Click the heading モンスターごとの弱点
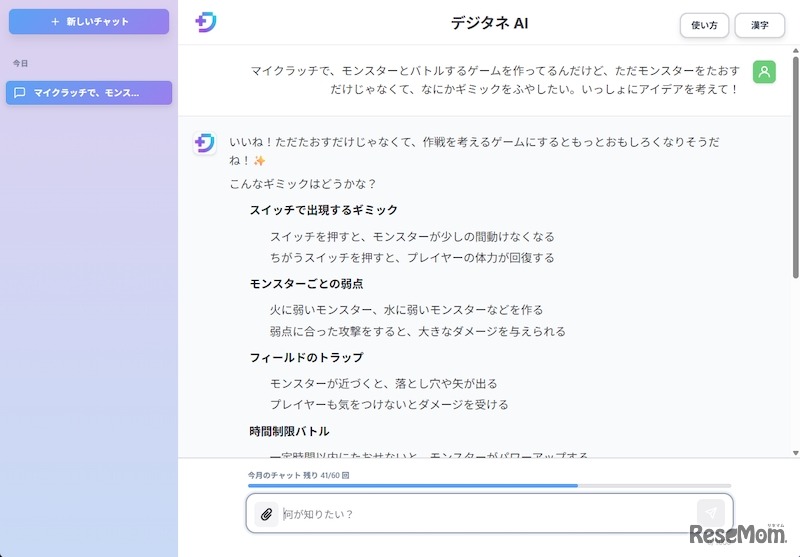The height and width of the screenshot is (557, 800). 306,284
